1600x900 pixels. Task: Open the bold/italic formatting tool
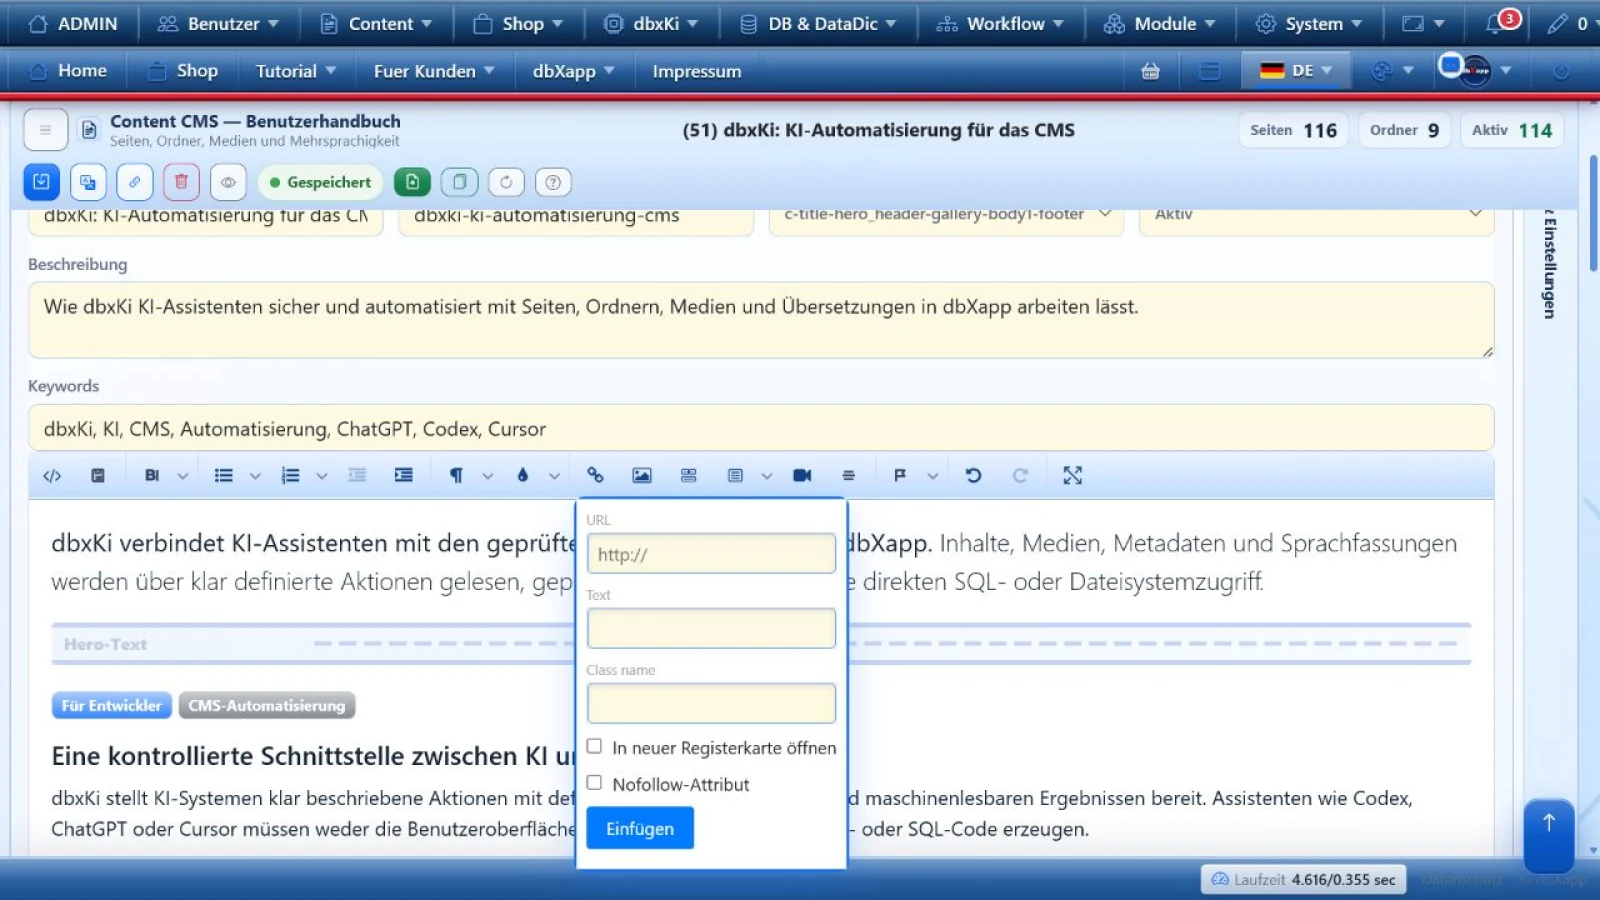point(152,476)
